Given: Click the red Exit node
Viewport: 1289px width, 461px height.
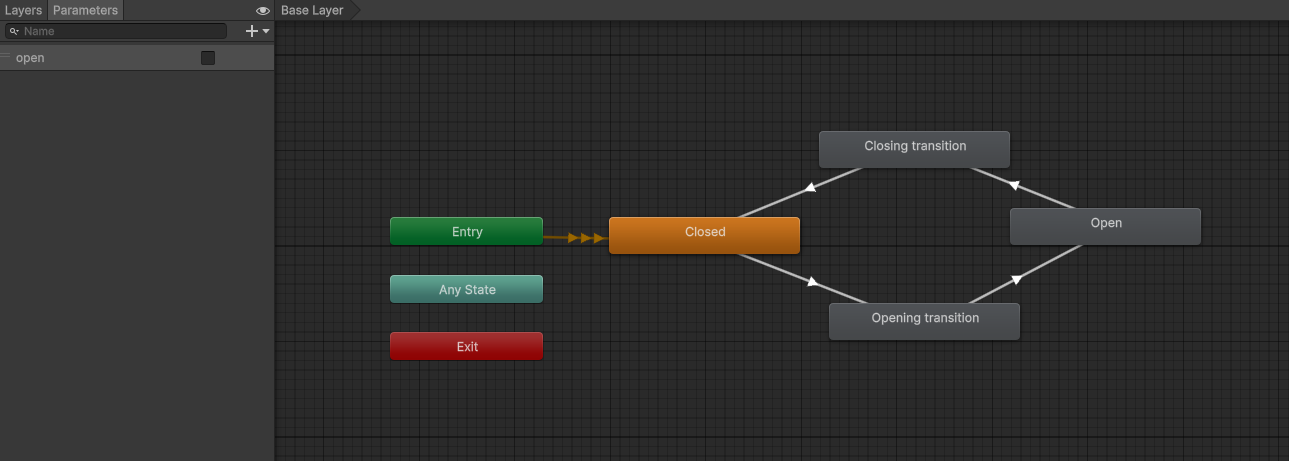Looking at the screenshot, I should coord(466,346).
